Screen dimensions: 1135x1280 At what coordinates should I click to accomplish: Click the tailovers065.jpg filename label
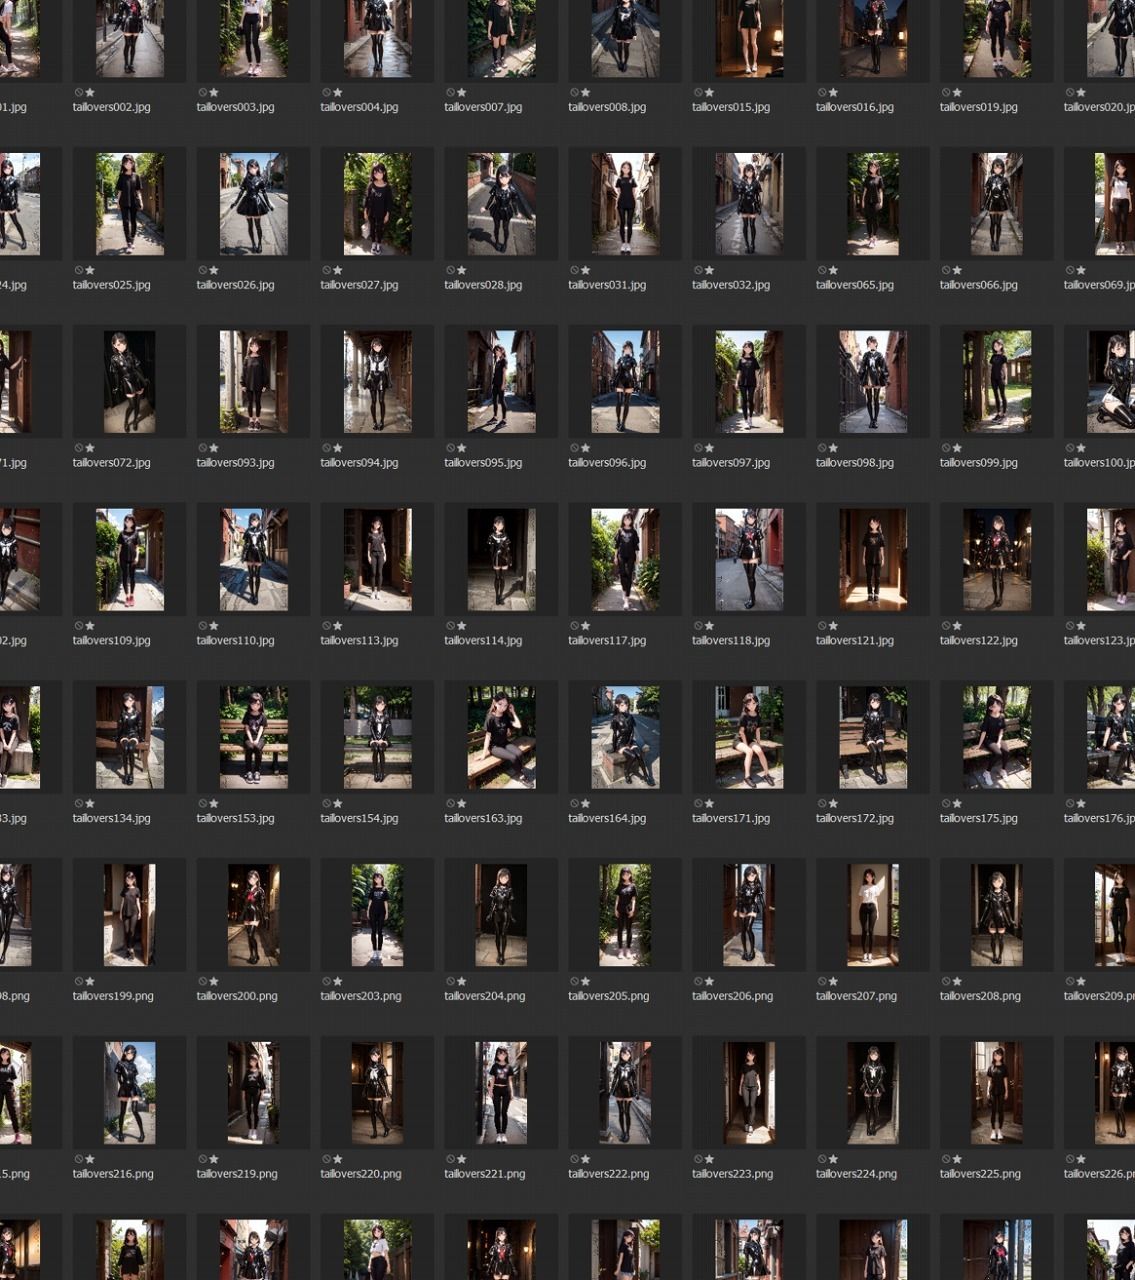(855, 285)
